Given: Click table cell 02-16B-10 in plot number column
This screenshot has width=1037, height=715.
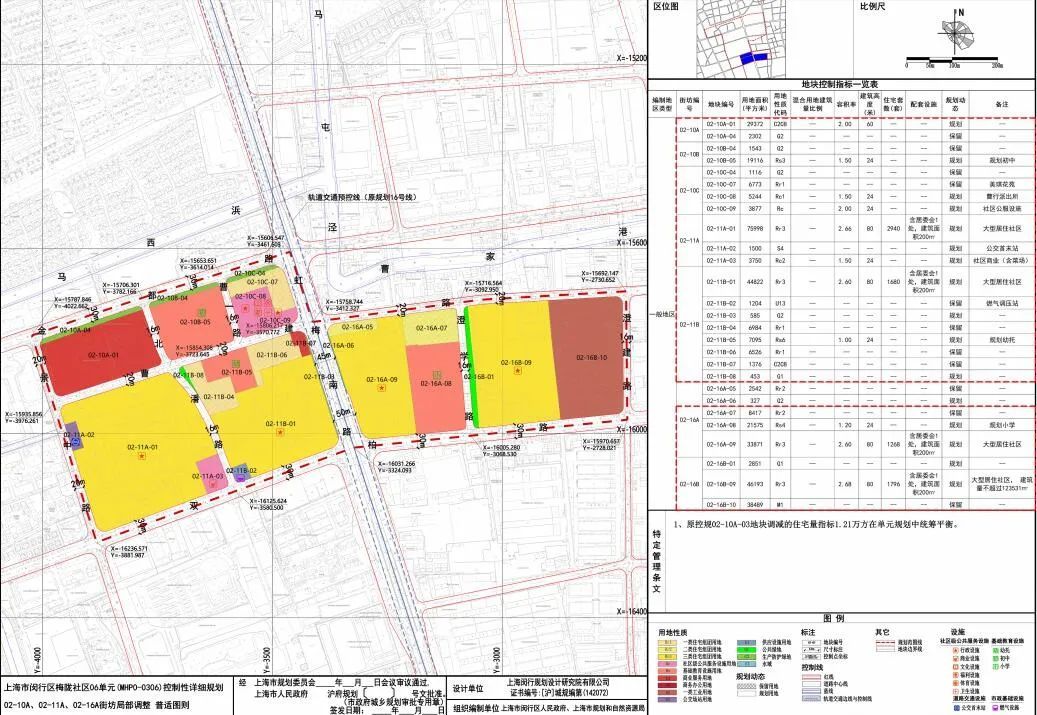Looking at the screenshot, I should pos(721,505).
